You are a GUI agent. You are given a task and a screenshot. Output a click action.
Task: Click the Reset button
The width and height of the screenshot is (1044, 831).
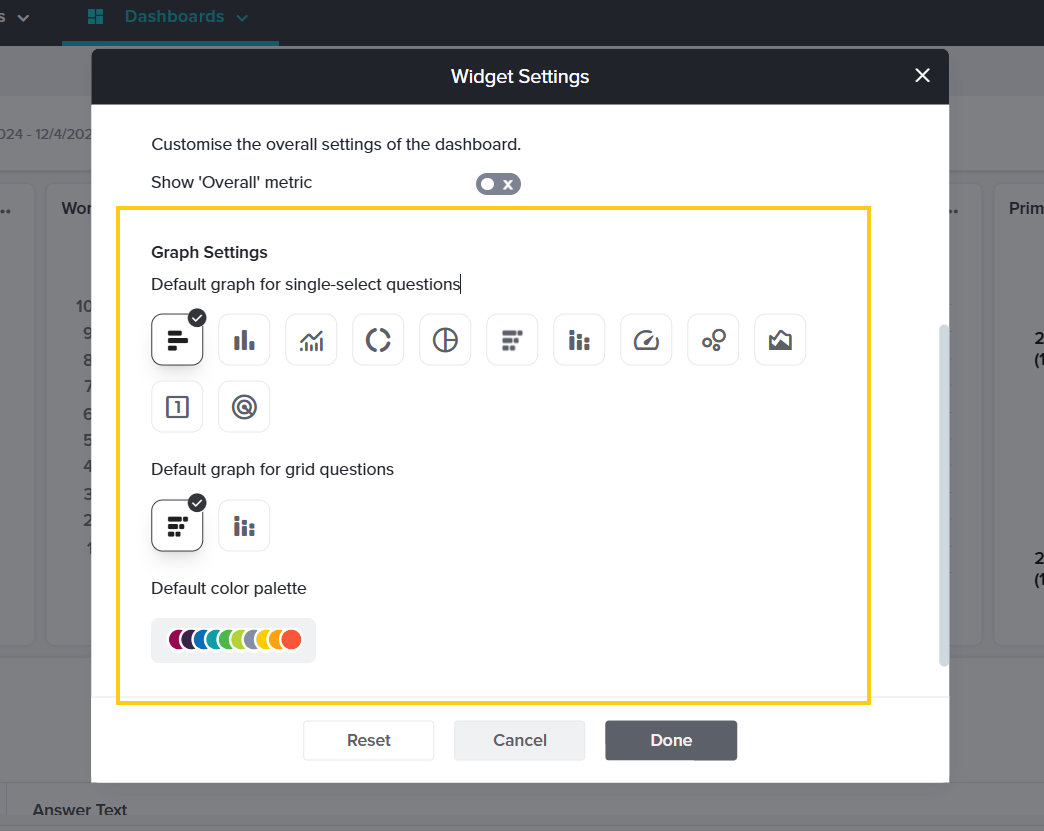click(369, 741)
